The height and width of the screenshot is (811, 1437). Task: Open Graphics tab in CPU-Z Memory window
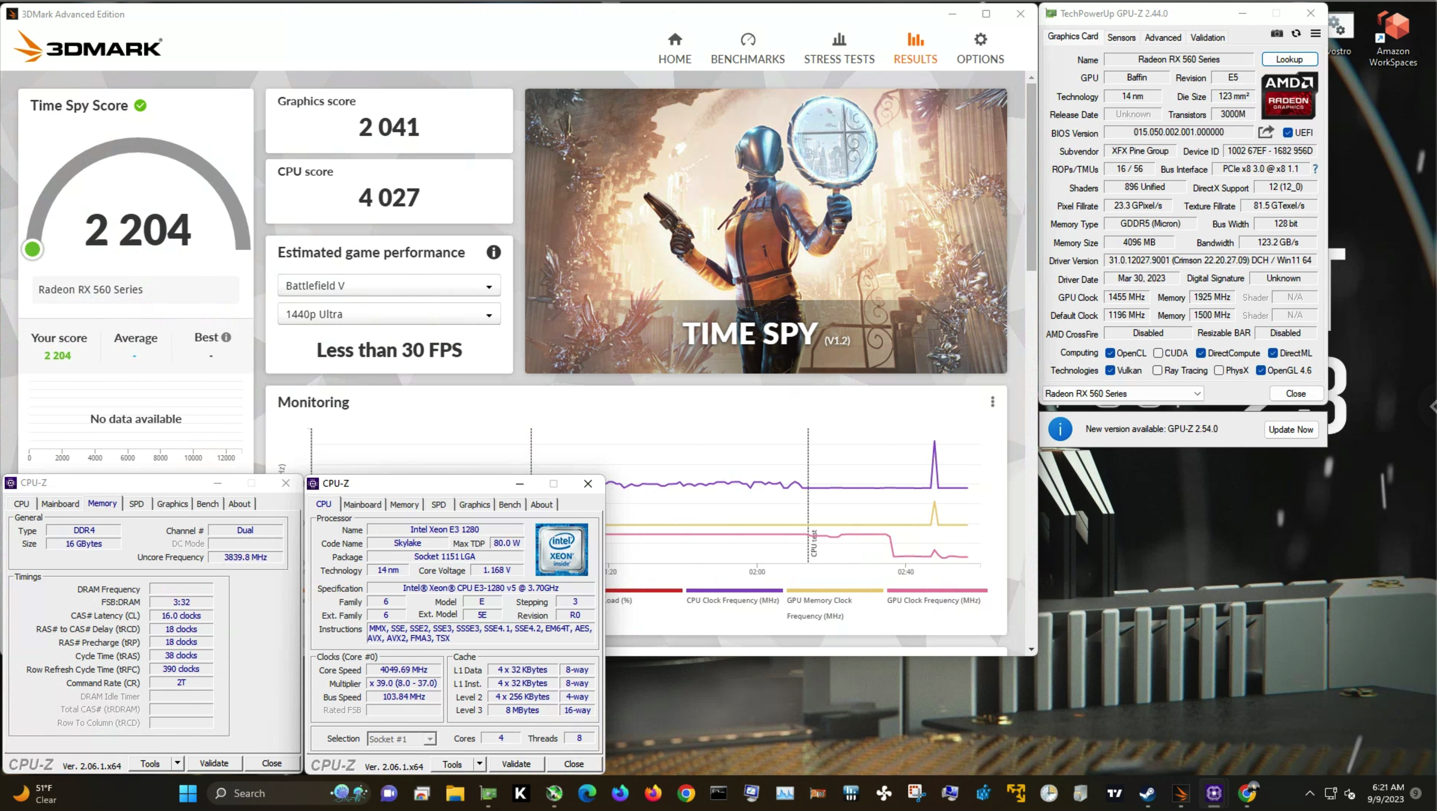coord(172,504)
